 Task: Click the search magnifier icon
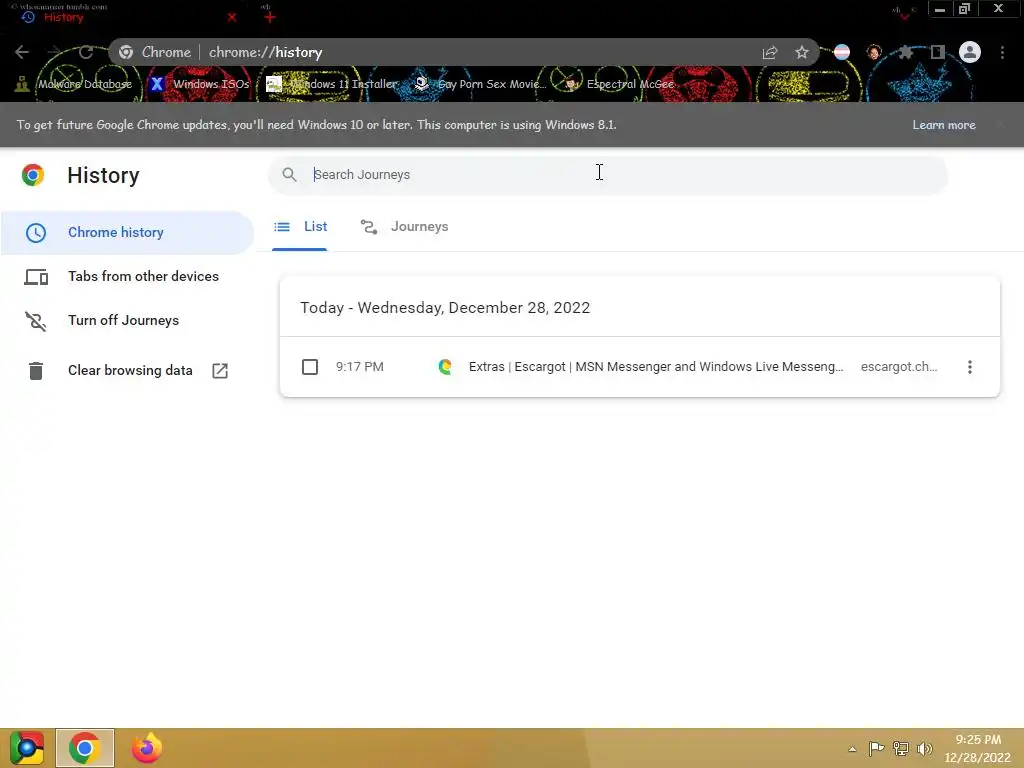[x=289, y=174]
